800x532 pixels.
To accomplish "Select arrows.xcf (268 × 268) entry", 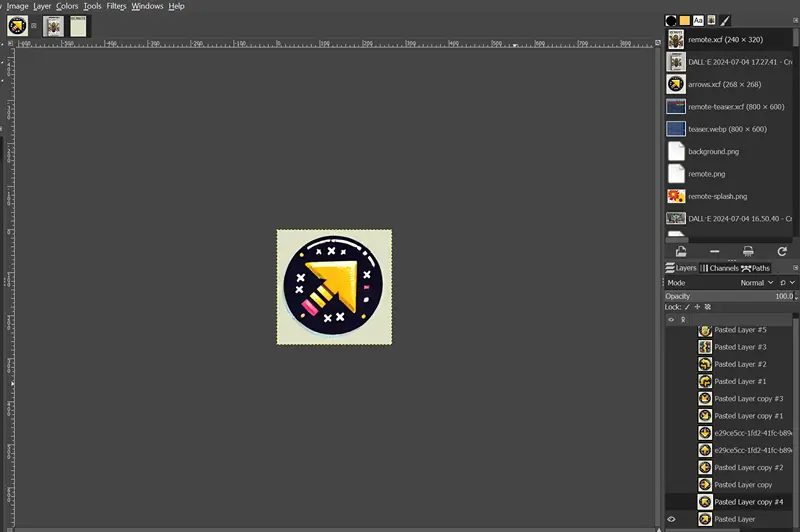I will [x=729, y=85].
